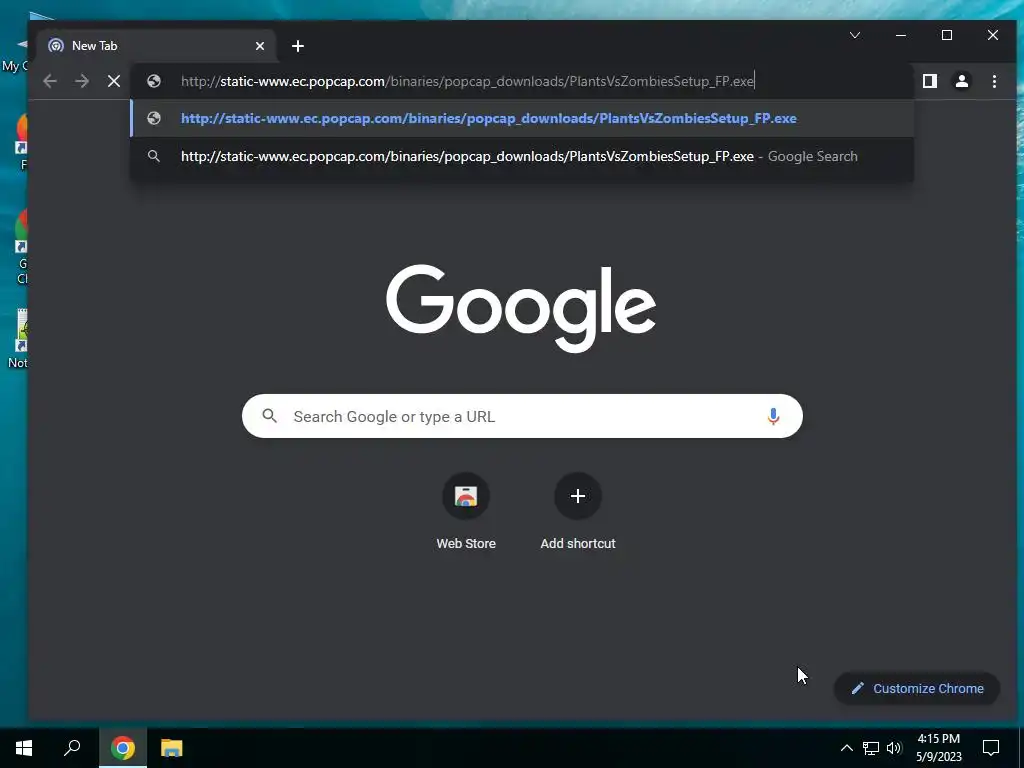Select the highlighted popcap URL suggestion
The height and width of the screenshot is (768, 1024).
click(x=522, y=118)
